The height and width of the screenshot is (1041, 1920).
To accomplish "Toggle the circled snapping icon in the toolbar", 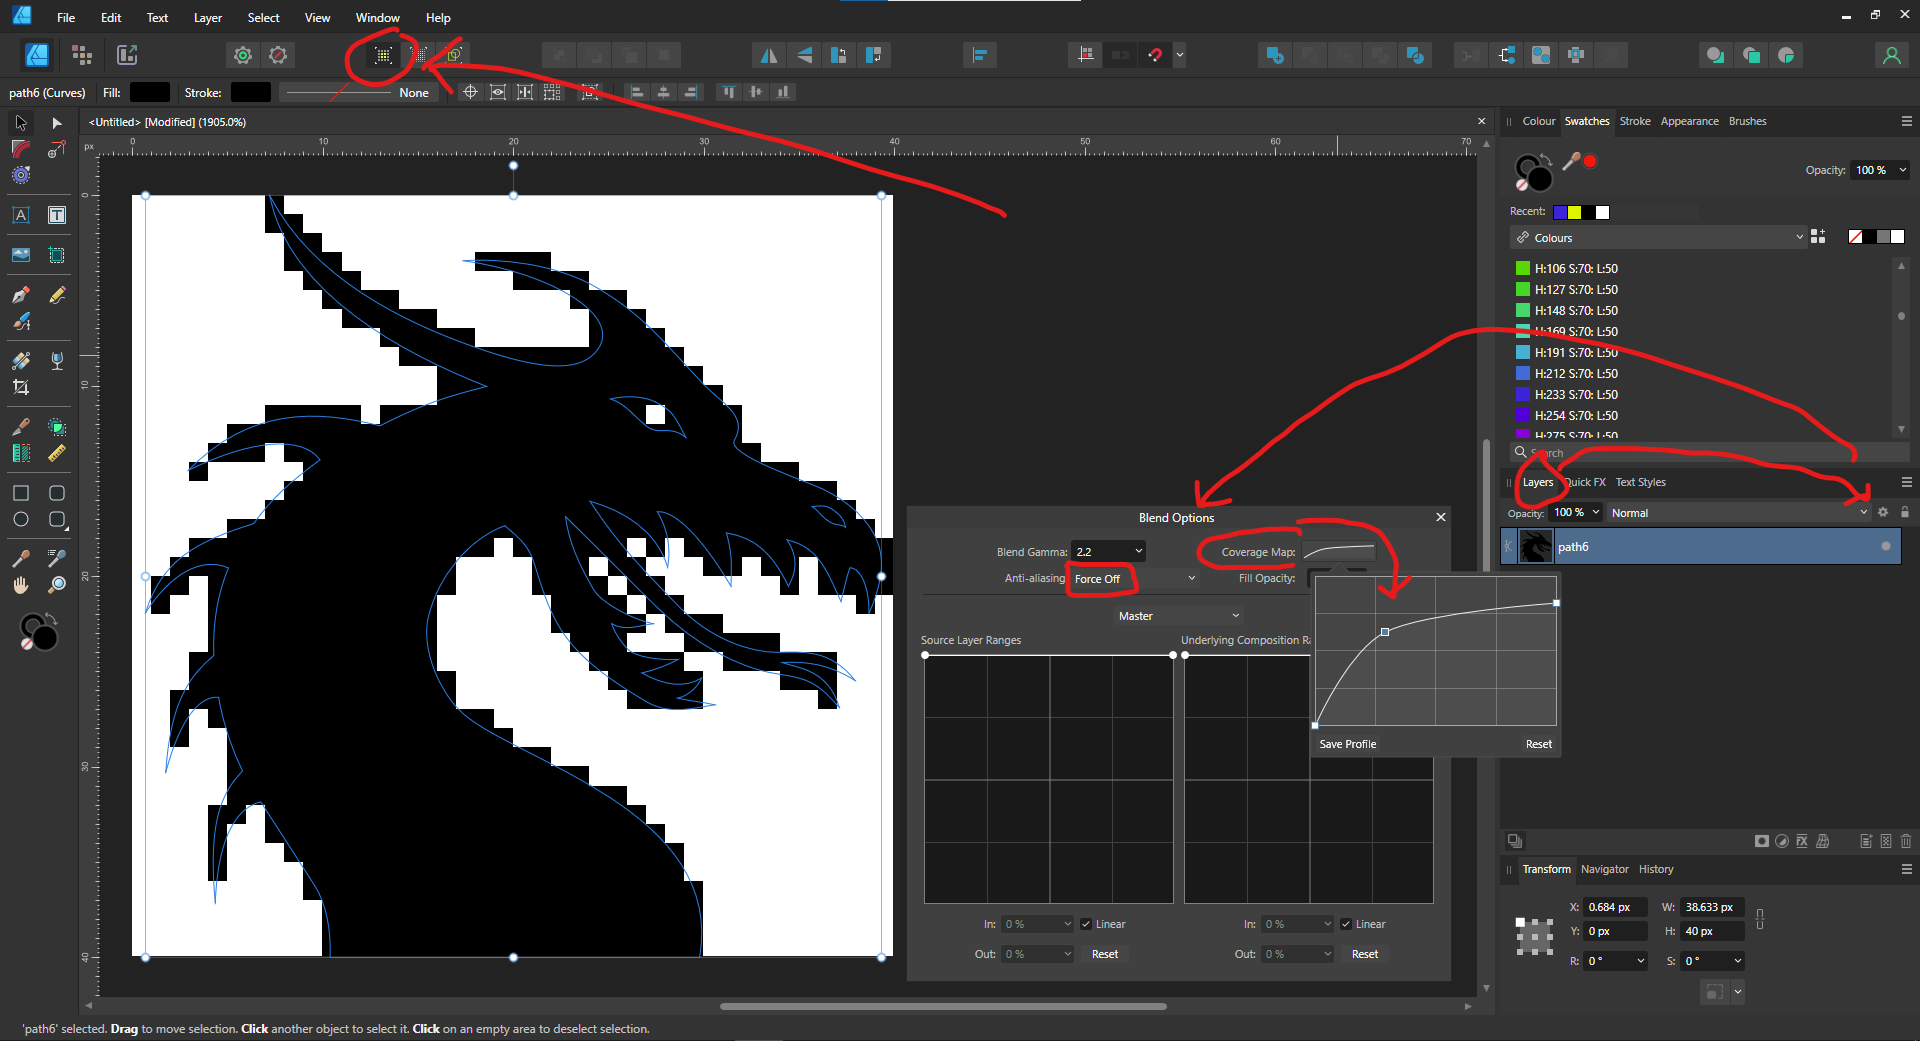I will pos(381,55).
